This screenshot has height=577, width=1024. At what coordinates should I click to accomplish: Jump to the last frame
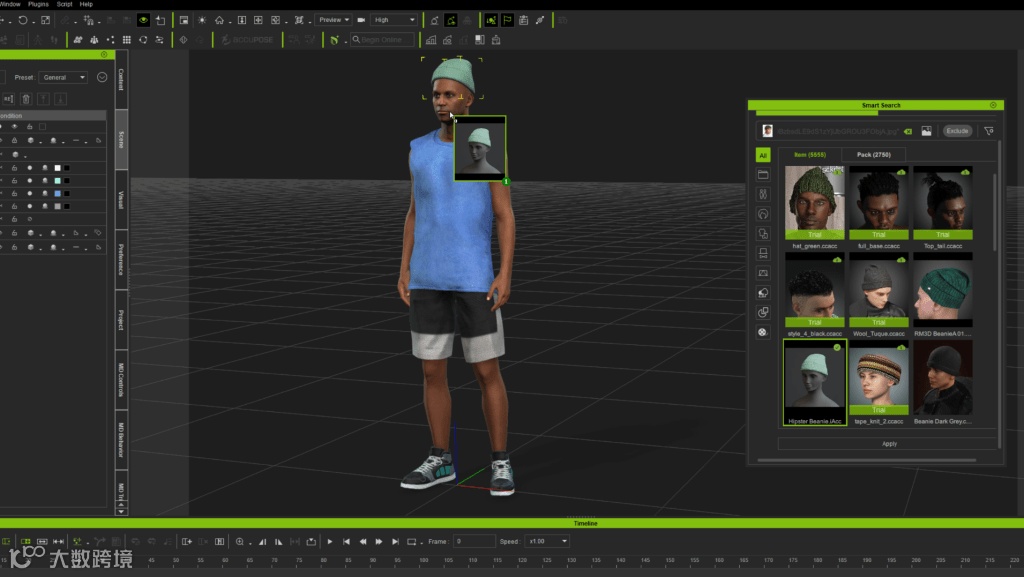point(395,542)
